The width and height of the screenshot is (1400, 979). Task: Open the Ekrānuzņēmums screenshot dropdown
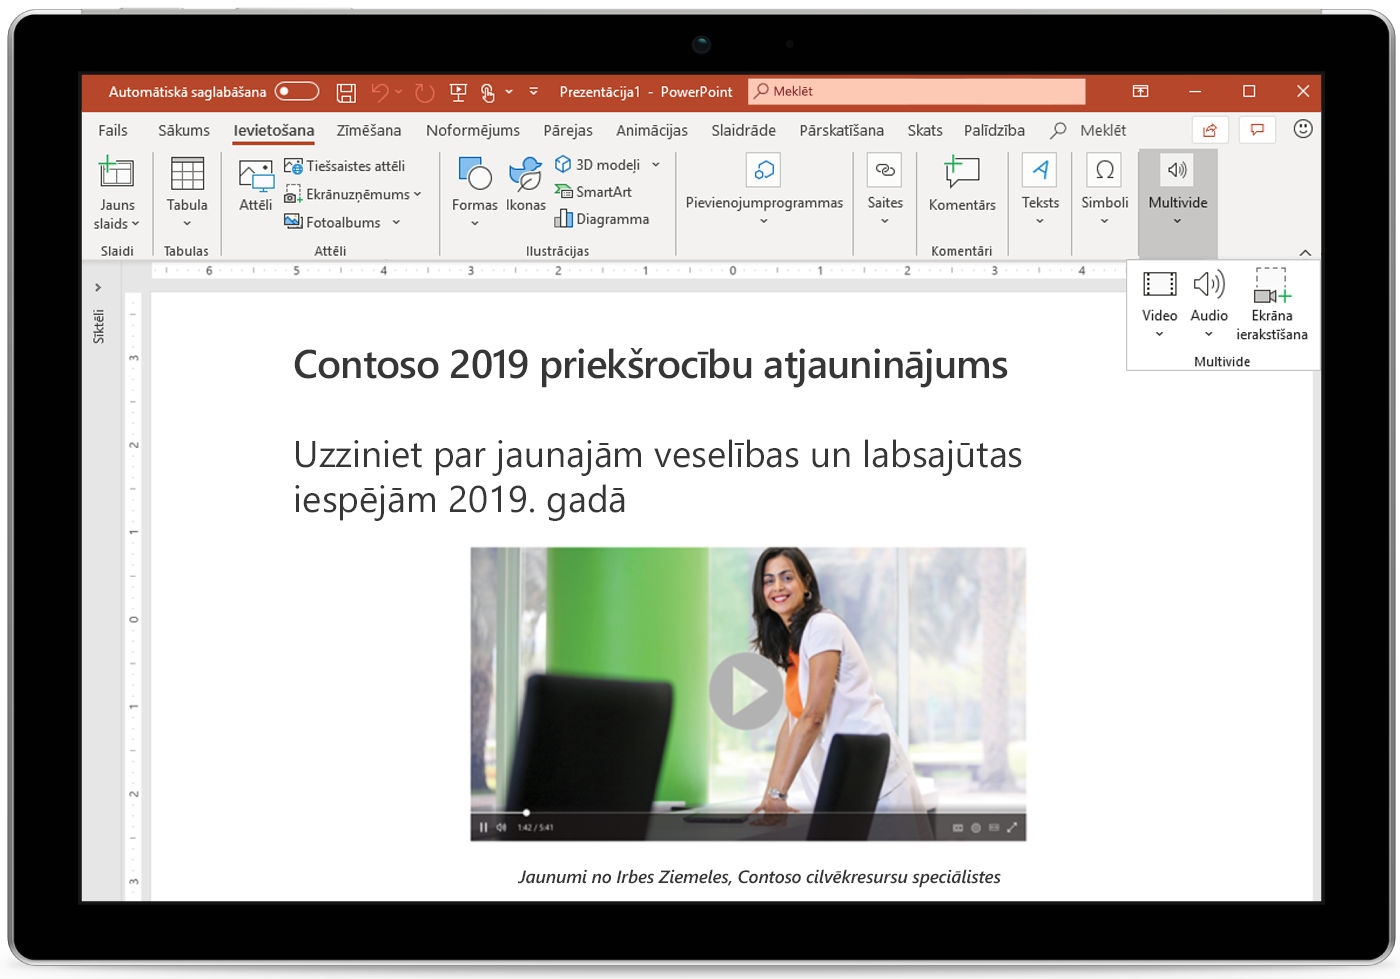[353, 194]
